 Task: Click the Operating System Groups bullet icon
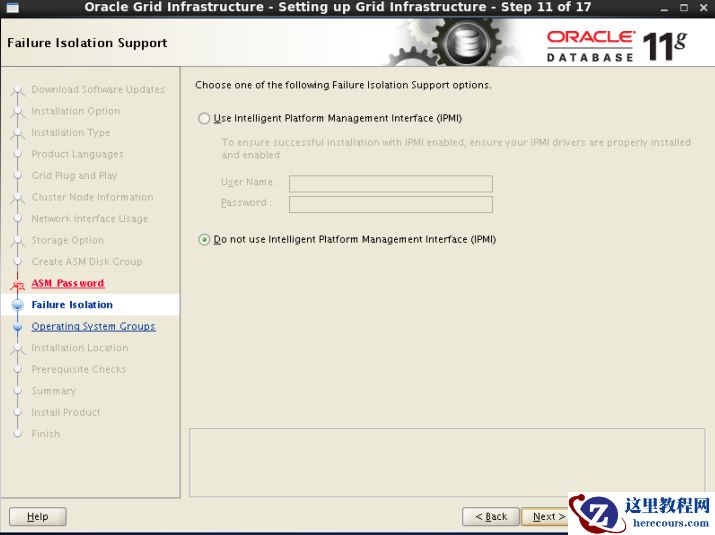click(18, 327)
